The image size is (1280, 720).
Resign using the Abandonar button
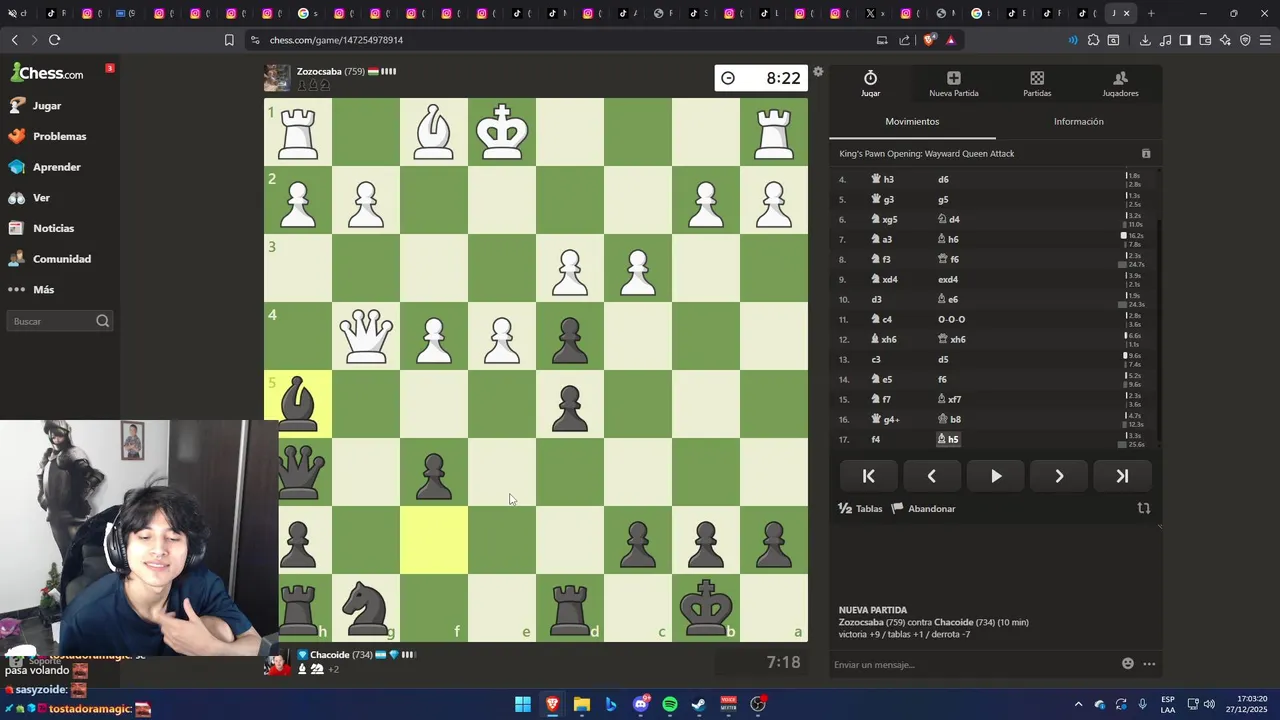click(923, 509)
